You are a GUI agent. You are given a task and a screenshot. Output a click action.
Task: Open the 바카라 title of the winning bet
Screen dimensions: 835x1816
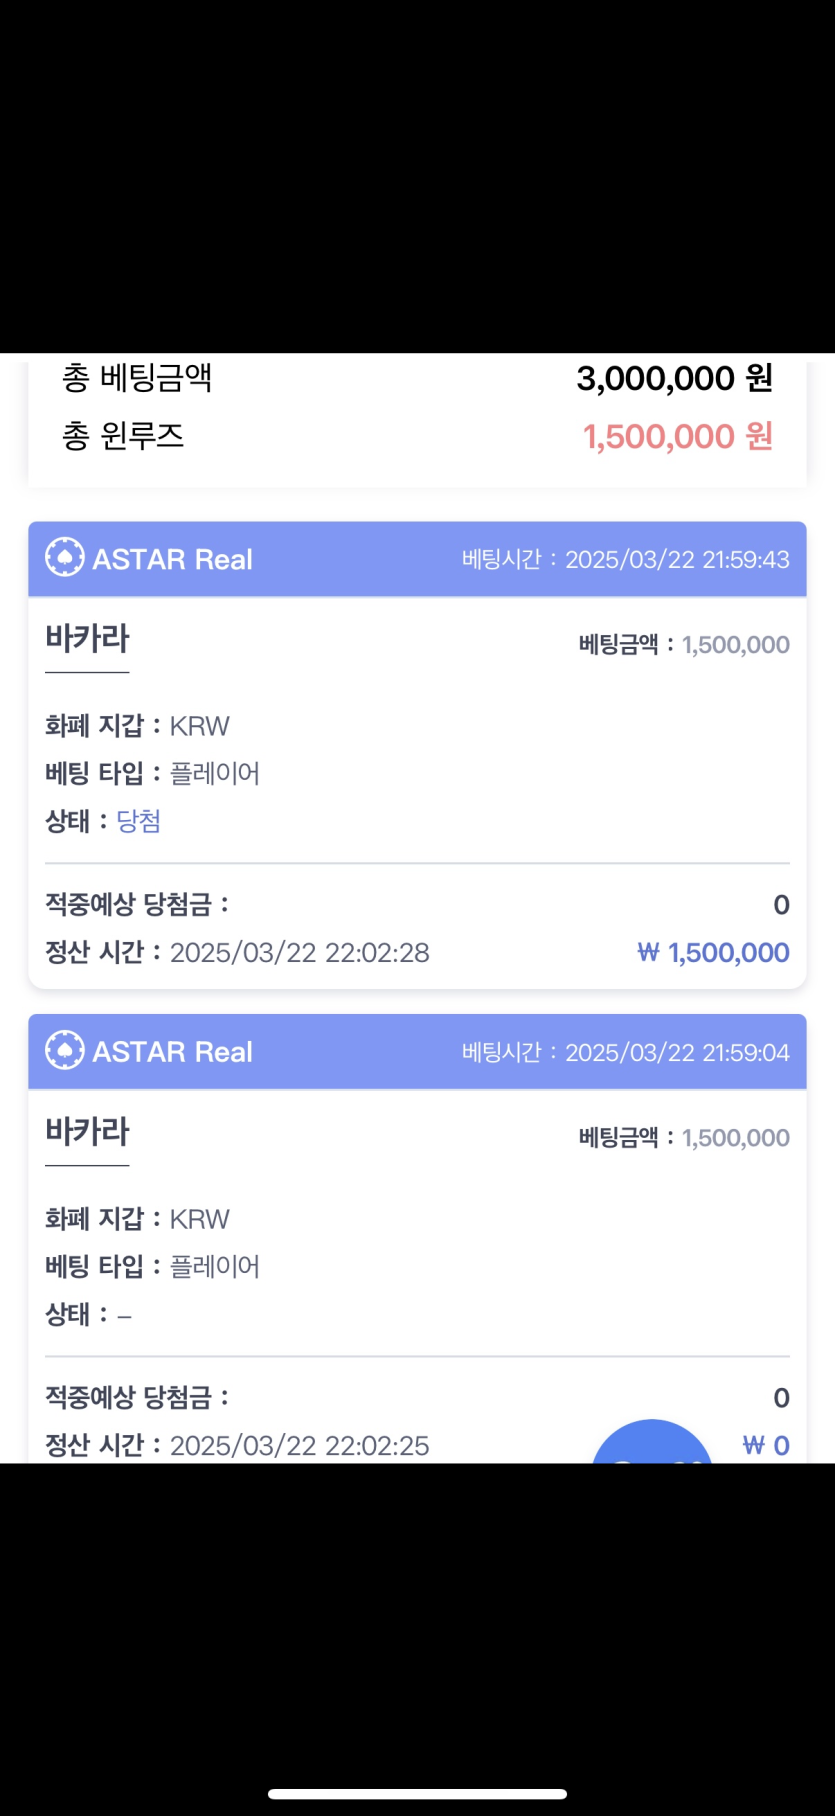coord(87,638)
